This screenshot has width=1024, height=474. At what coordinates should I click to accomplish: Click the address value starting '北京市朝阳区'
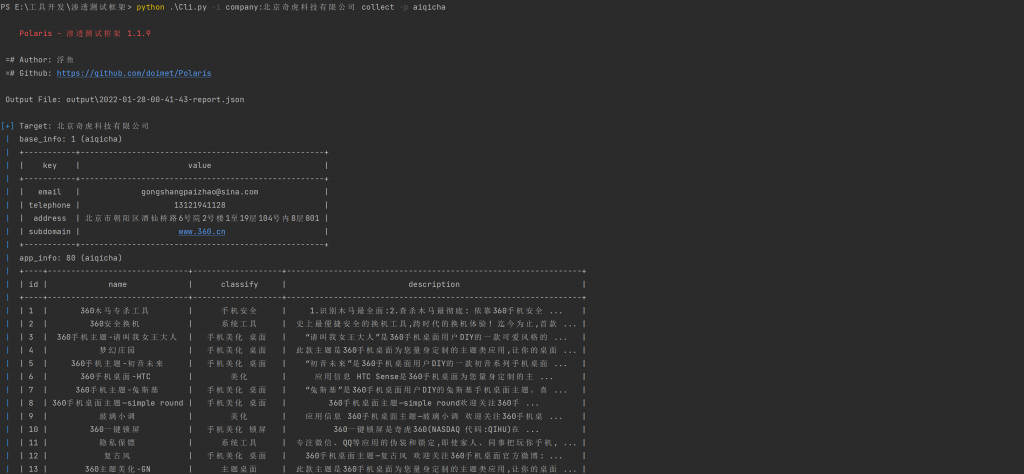(x=202, y=218)
